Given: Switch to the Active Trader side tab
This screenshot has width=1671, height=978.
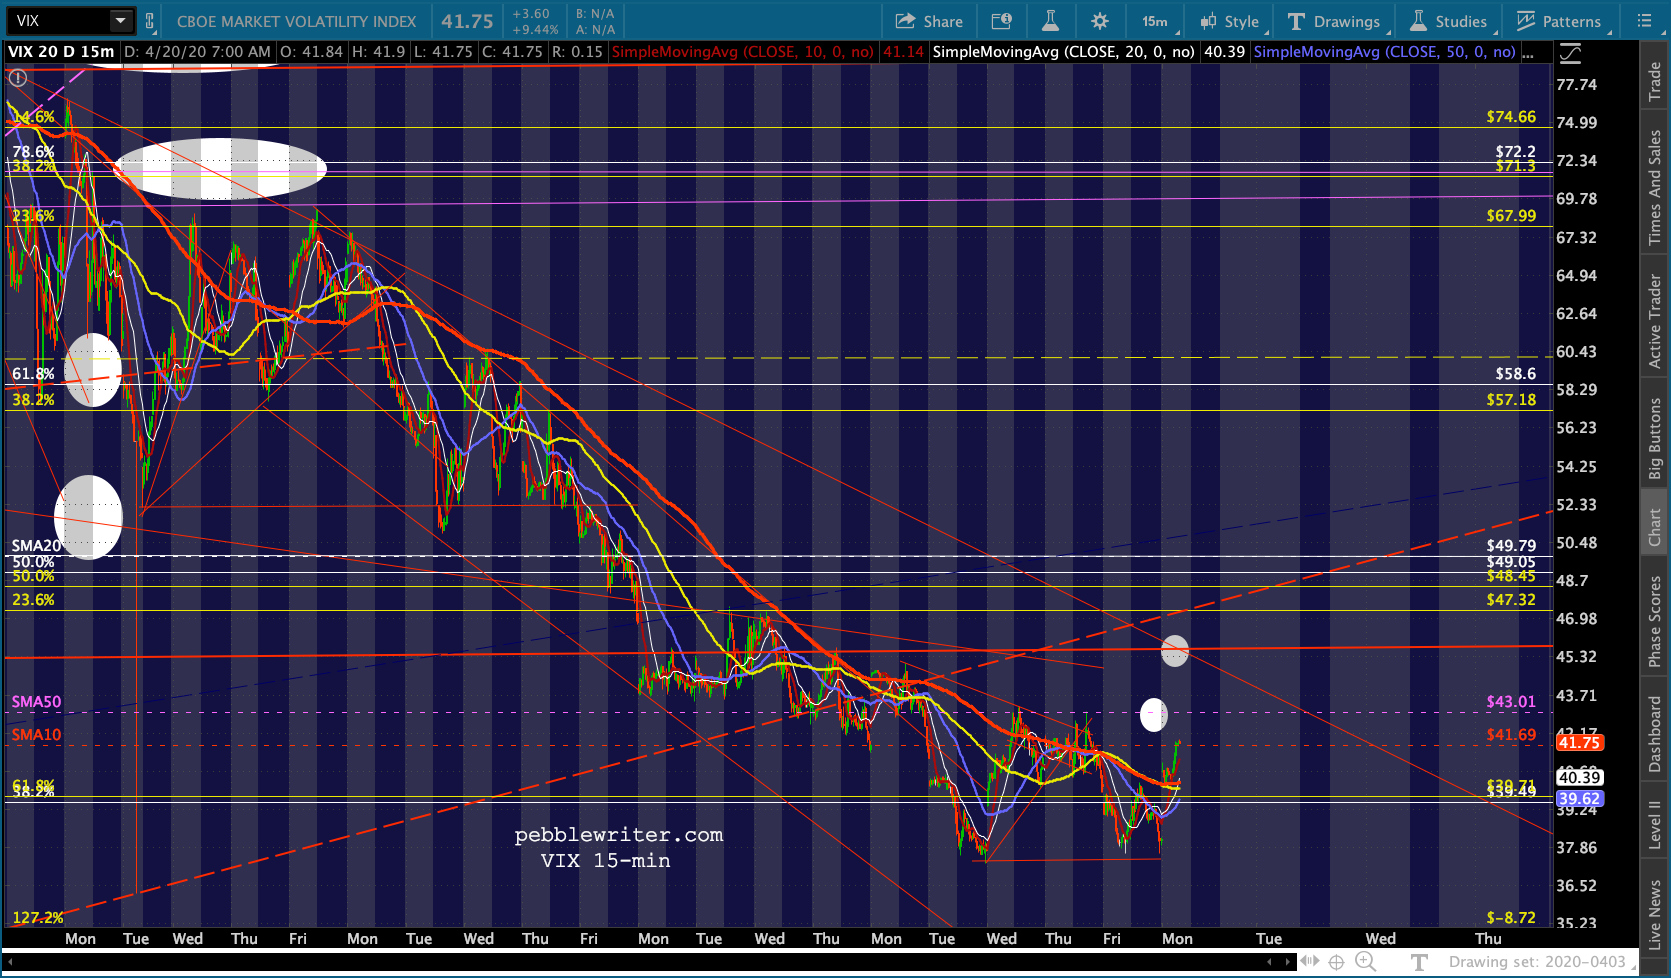Looking at the screenshot, I should point(1655,320).
